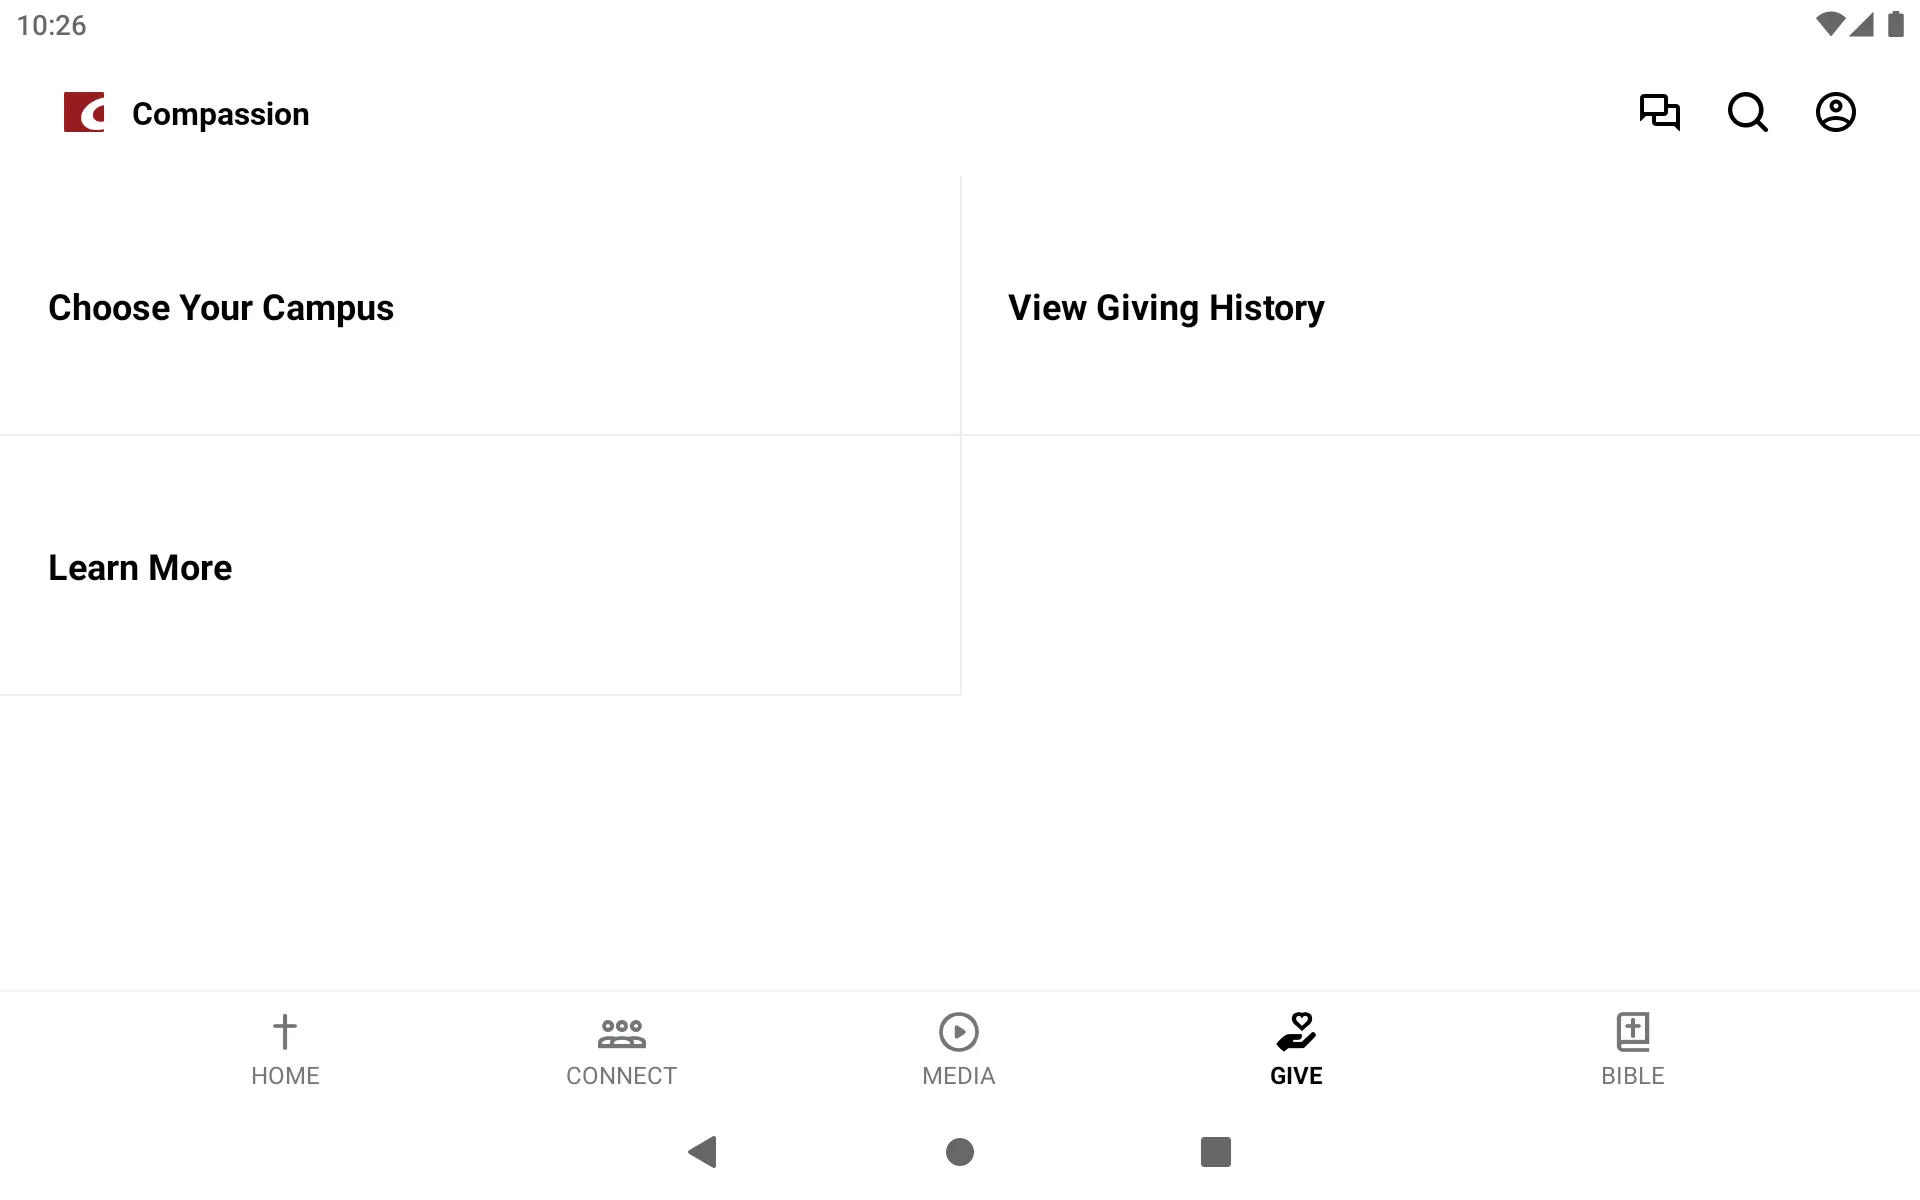Tap the chat/messages icon in toolbar
Image resolution: width=1920 pixels, height=1200 pixels.
tap(1659, 112)
